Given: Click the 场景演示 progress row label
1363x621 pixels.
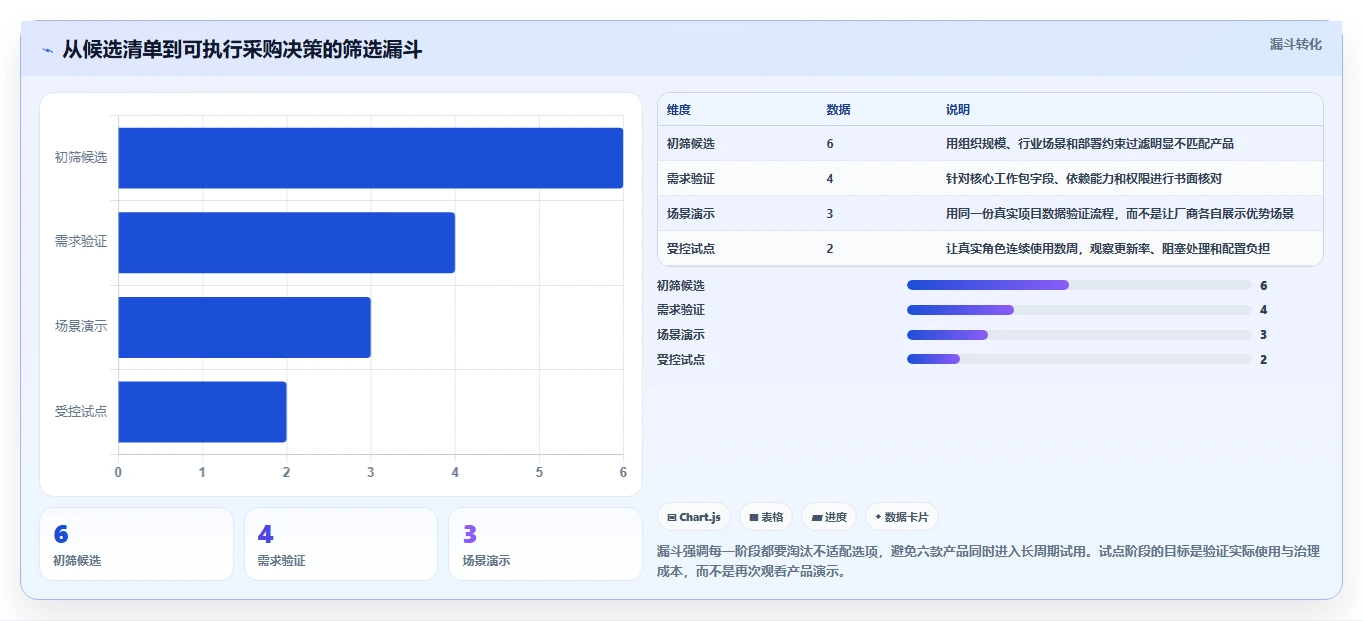Looking at the screenshot, I should click(681, 335).
